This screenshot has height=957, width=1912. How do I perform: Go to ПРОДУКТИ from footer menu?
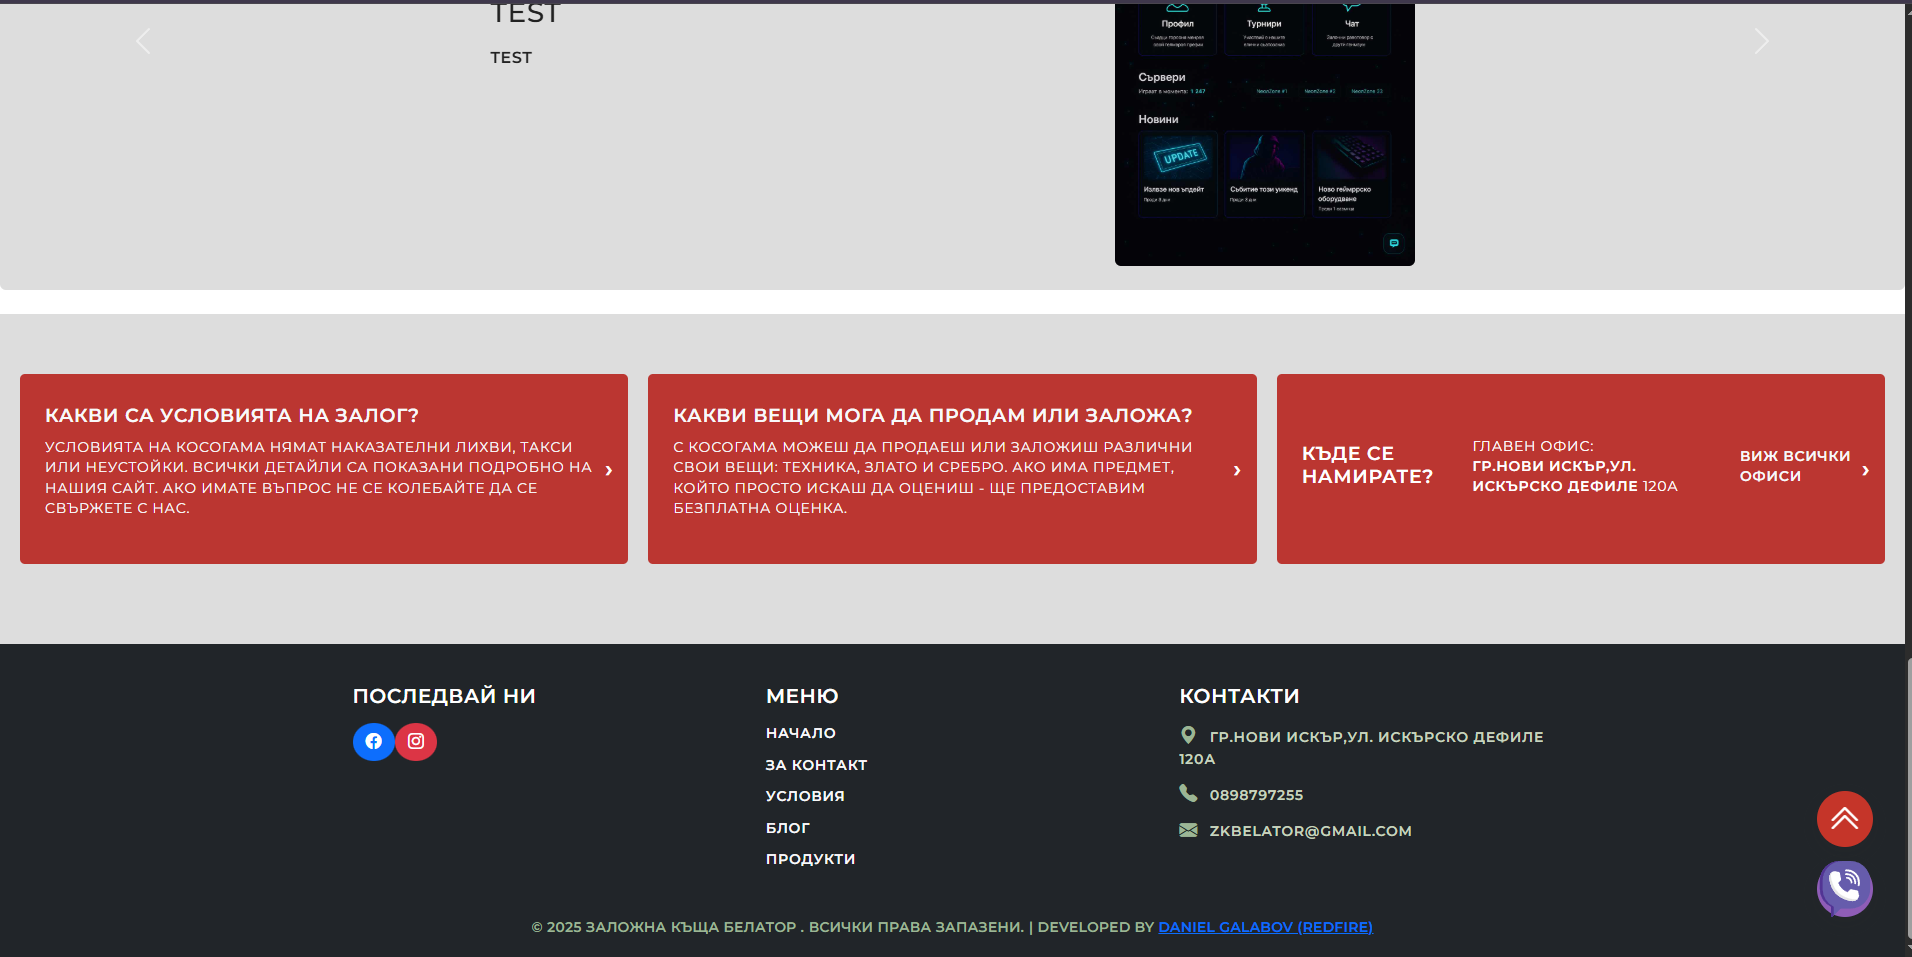tap(810, 859)
